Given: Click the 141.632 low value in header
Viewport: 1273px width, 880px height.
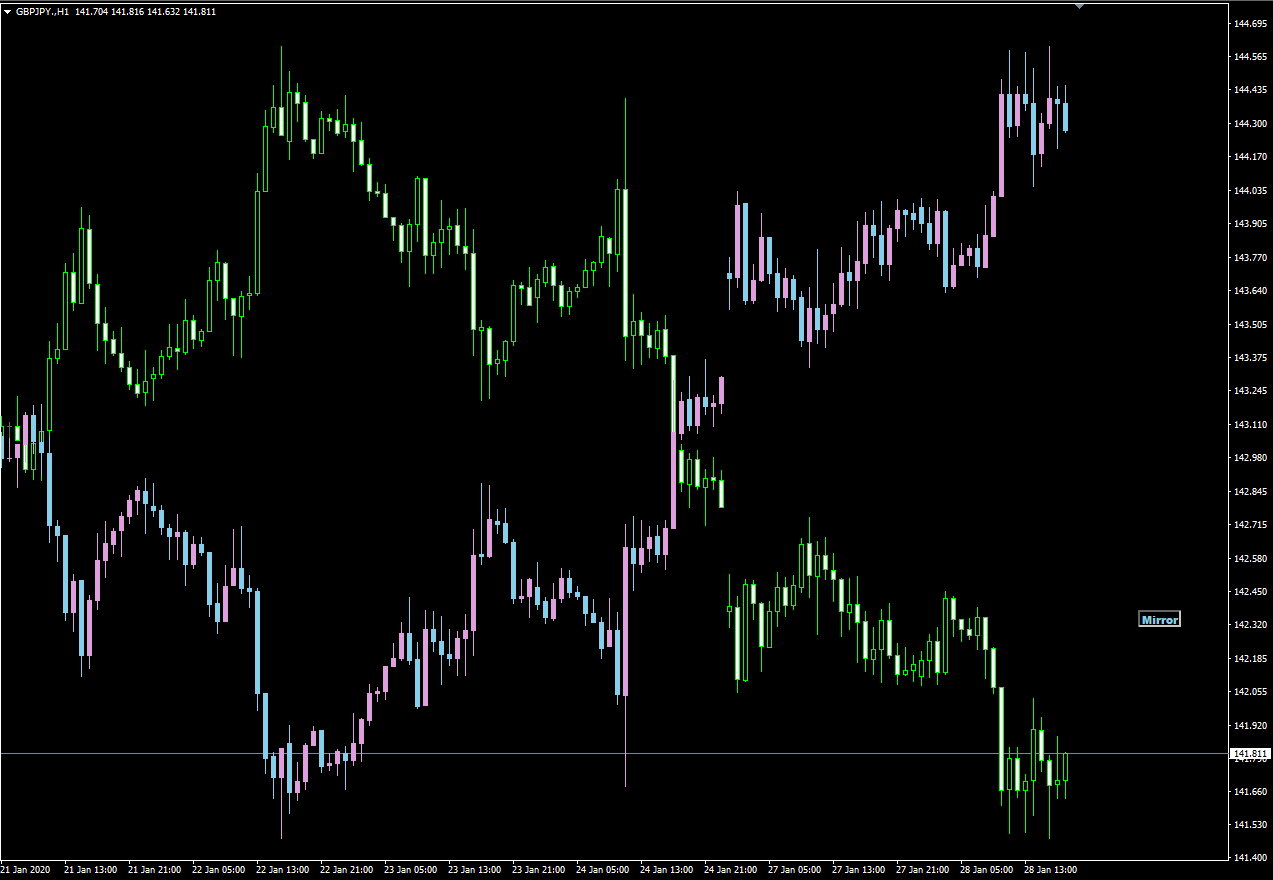Looking at the screenshot, I should (x=163, y=11).
